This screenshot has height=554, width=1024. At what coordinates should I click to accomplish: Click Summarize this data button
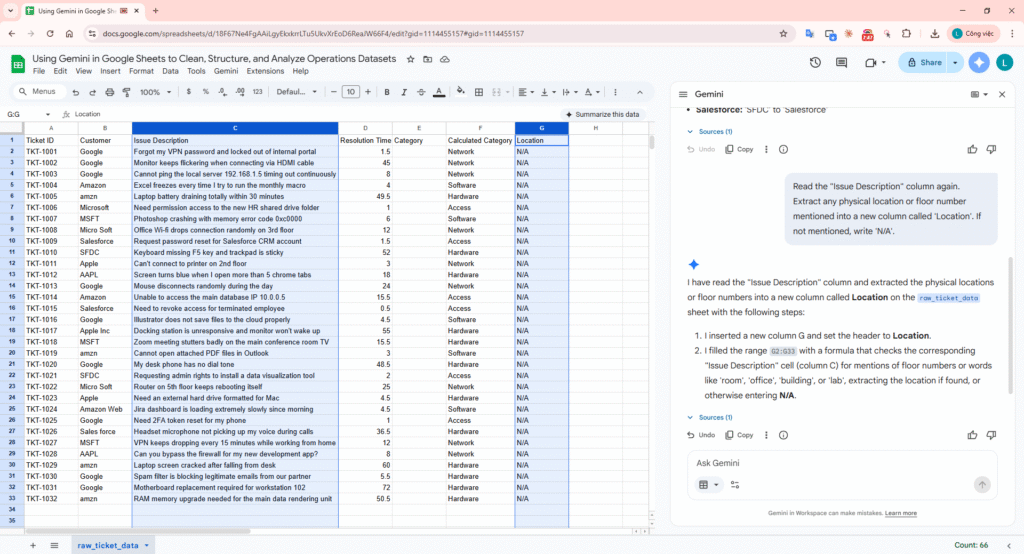601,114
